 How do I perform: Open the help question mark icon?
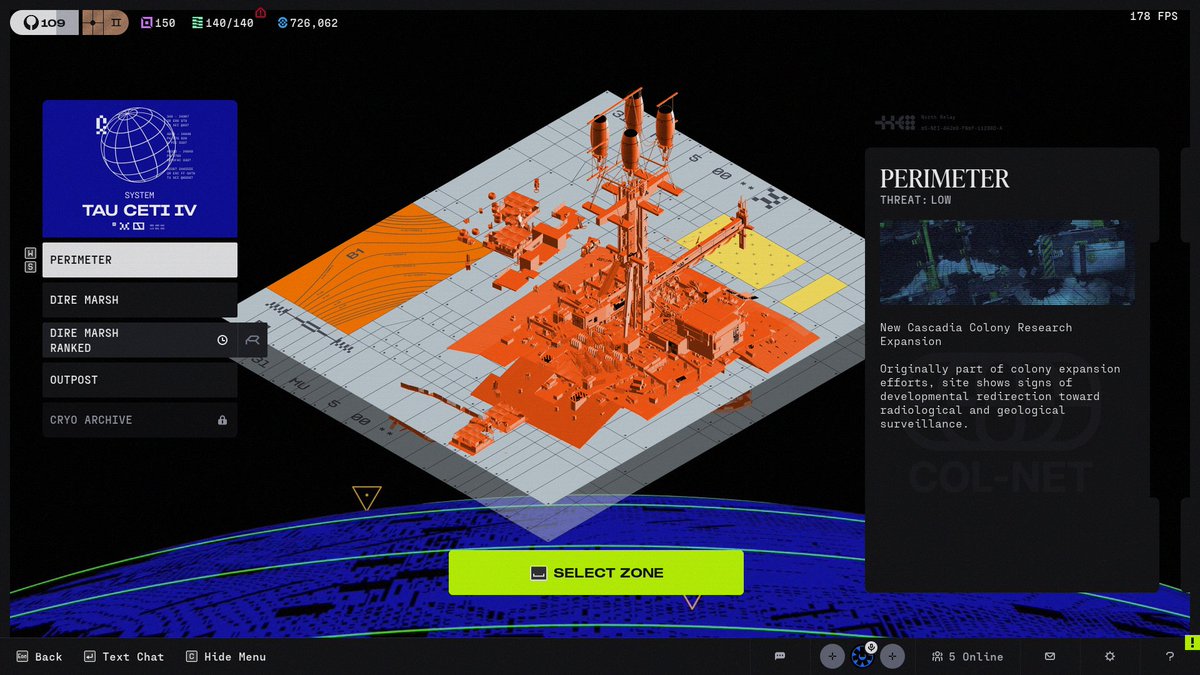click(1170, 657)
